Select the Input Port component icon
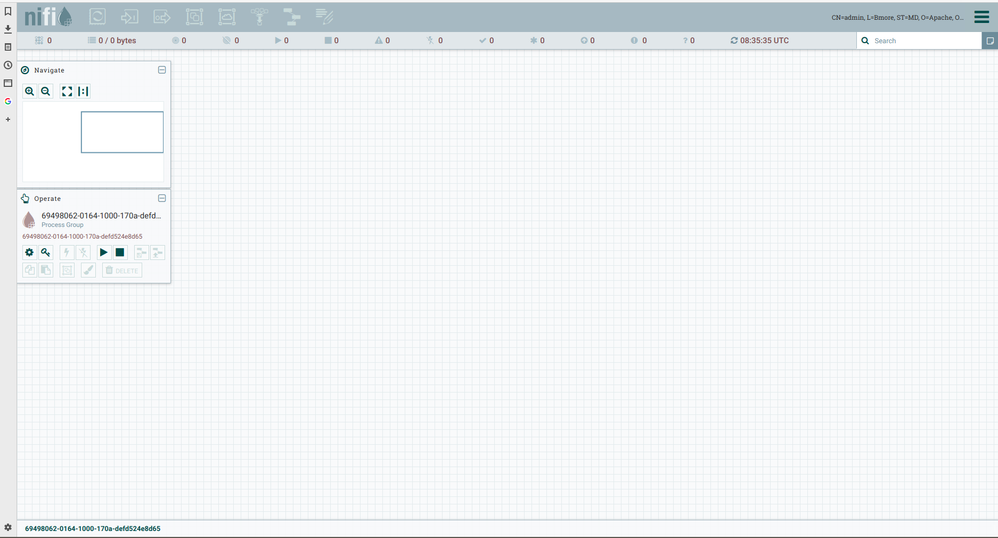998x538 pixels. click(x=130, y=17)
